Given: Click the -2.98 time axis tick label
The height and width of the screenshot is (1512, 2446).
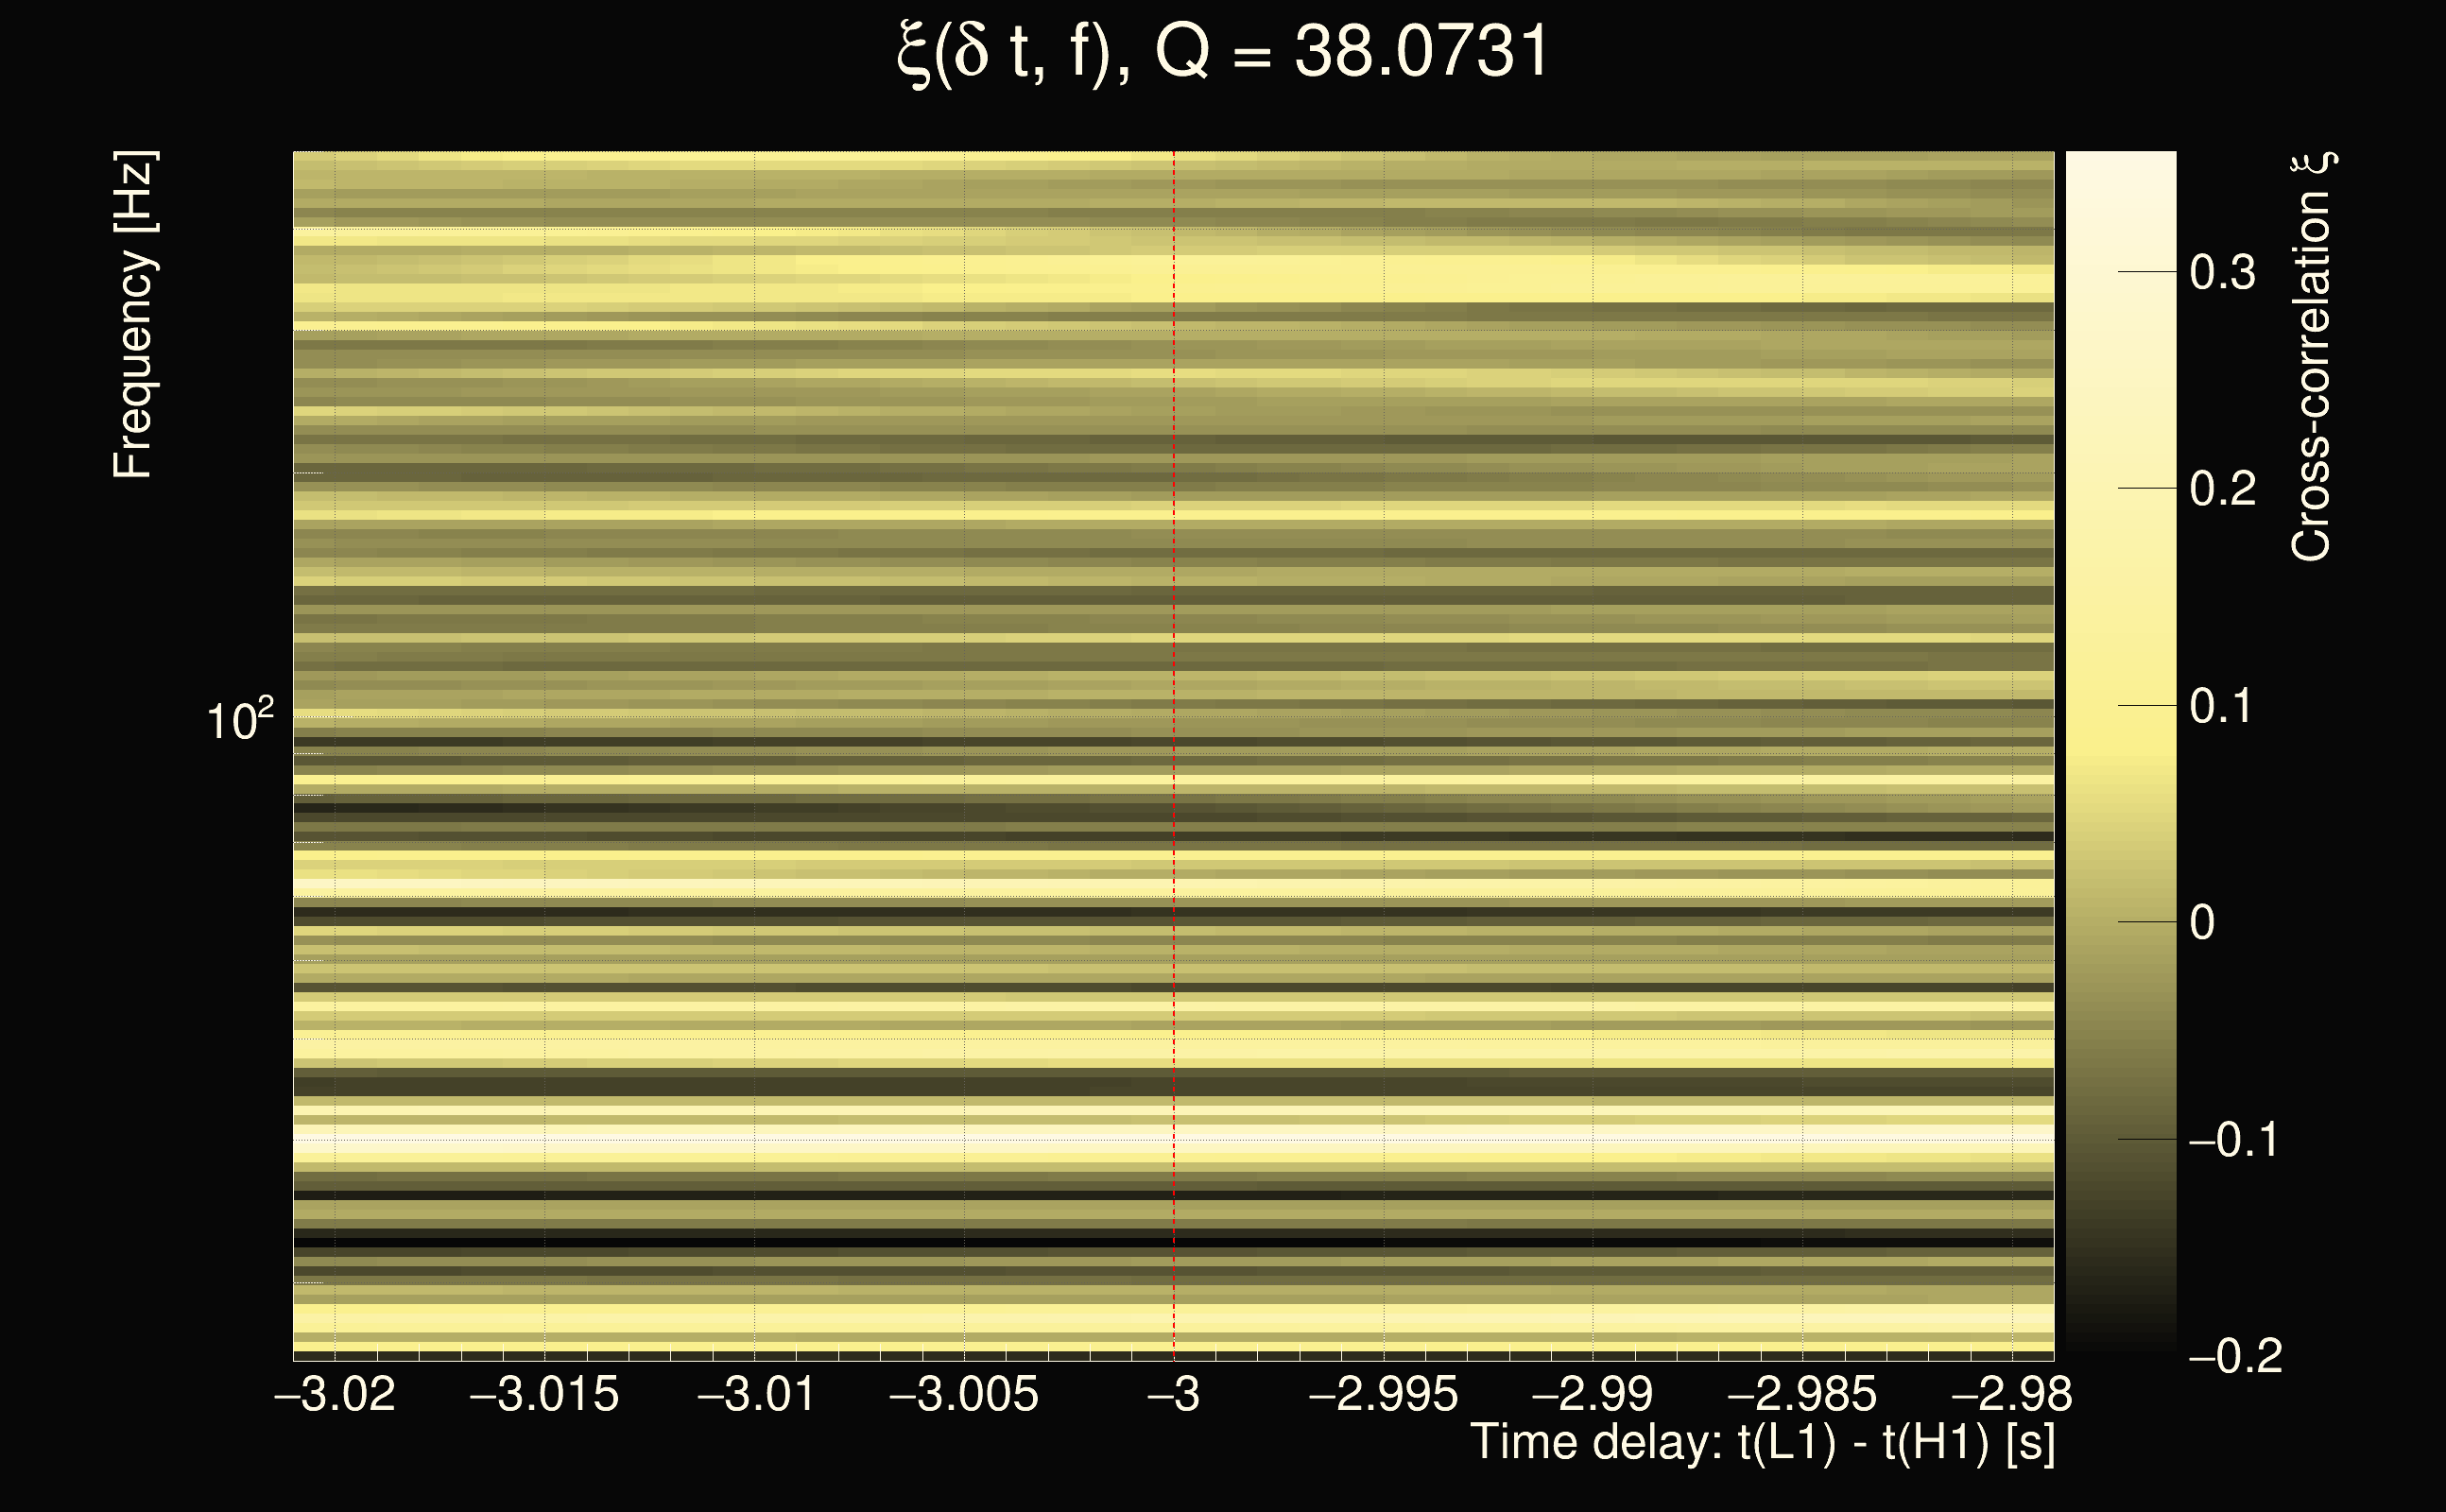Looking at the screenshot, I should 2011,1394.
